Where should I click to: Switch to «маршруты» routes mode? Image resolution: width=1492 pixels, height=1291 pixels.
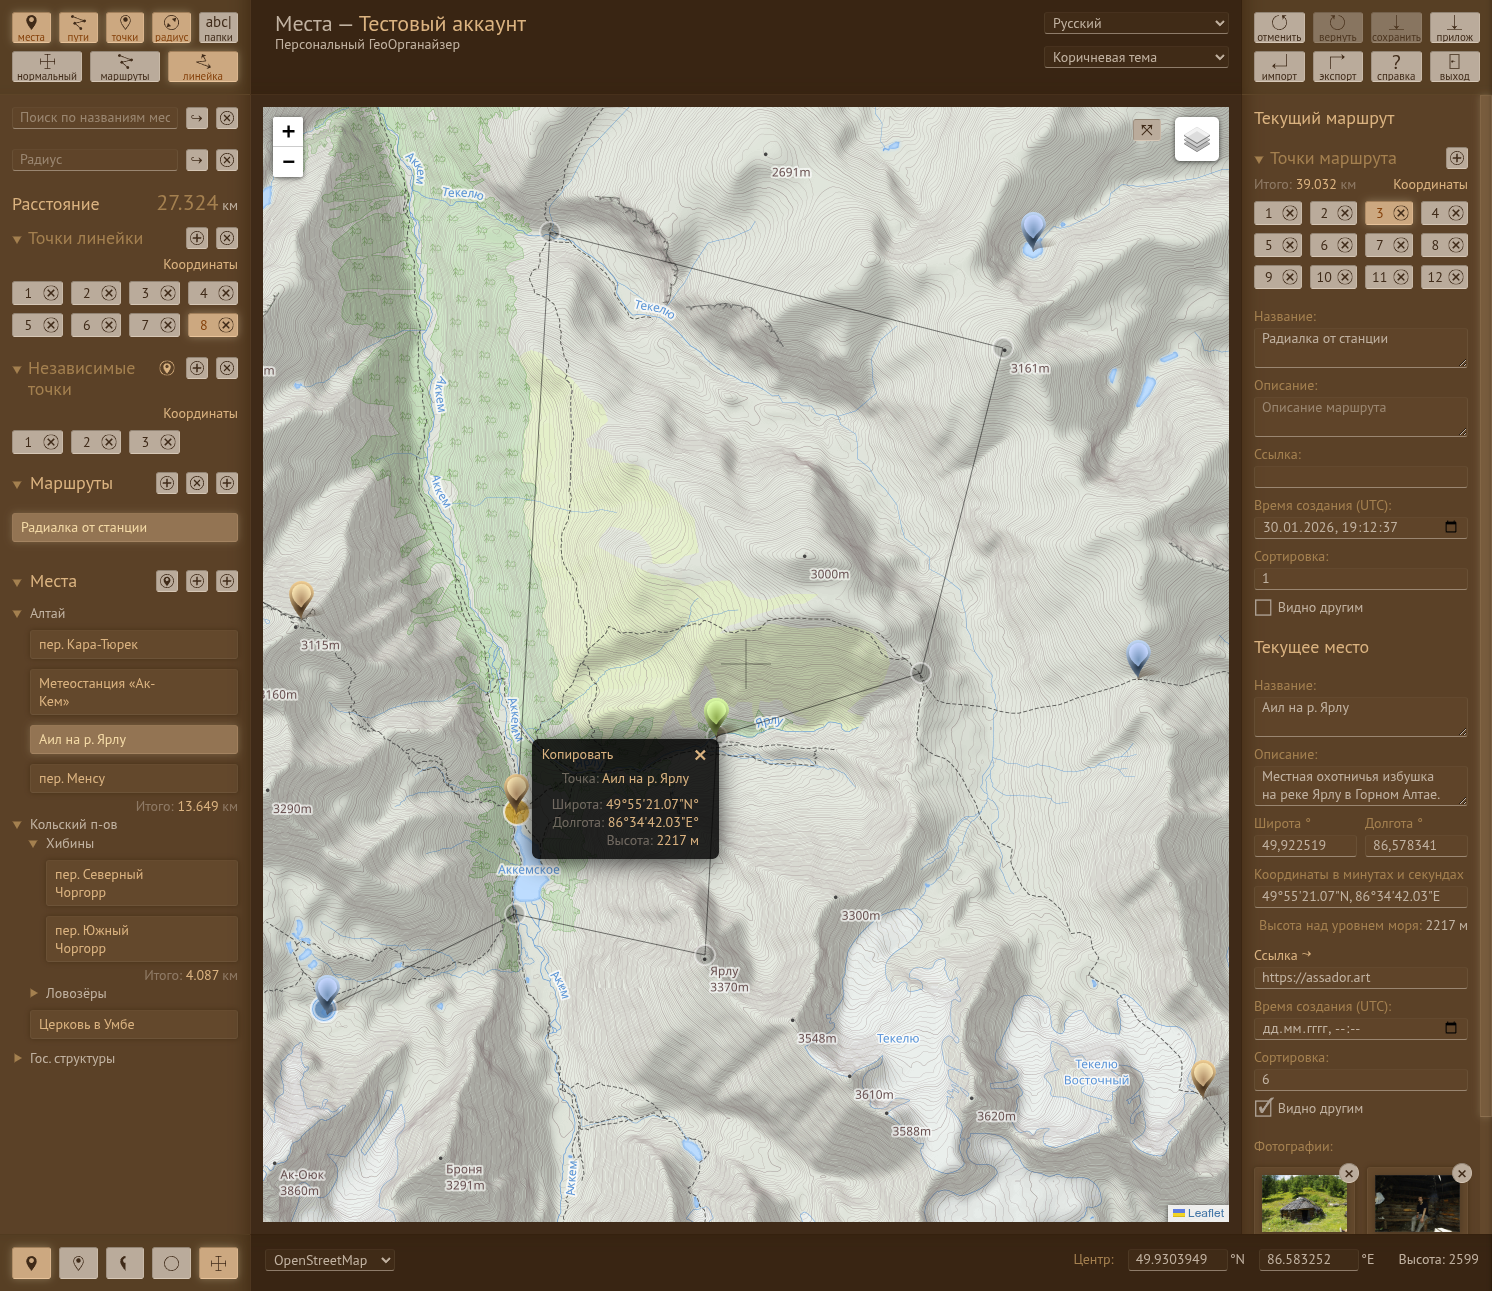125,67
